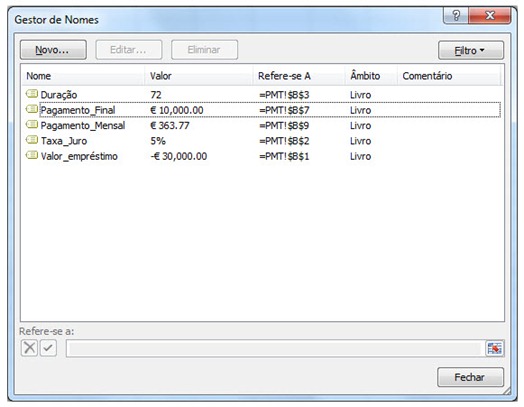Select the Pagamento_Mensal name entry
This screenshot has width=524, height=407.
83,126
